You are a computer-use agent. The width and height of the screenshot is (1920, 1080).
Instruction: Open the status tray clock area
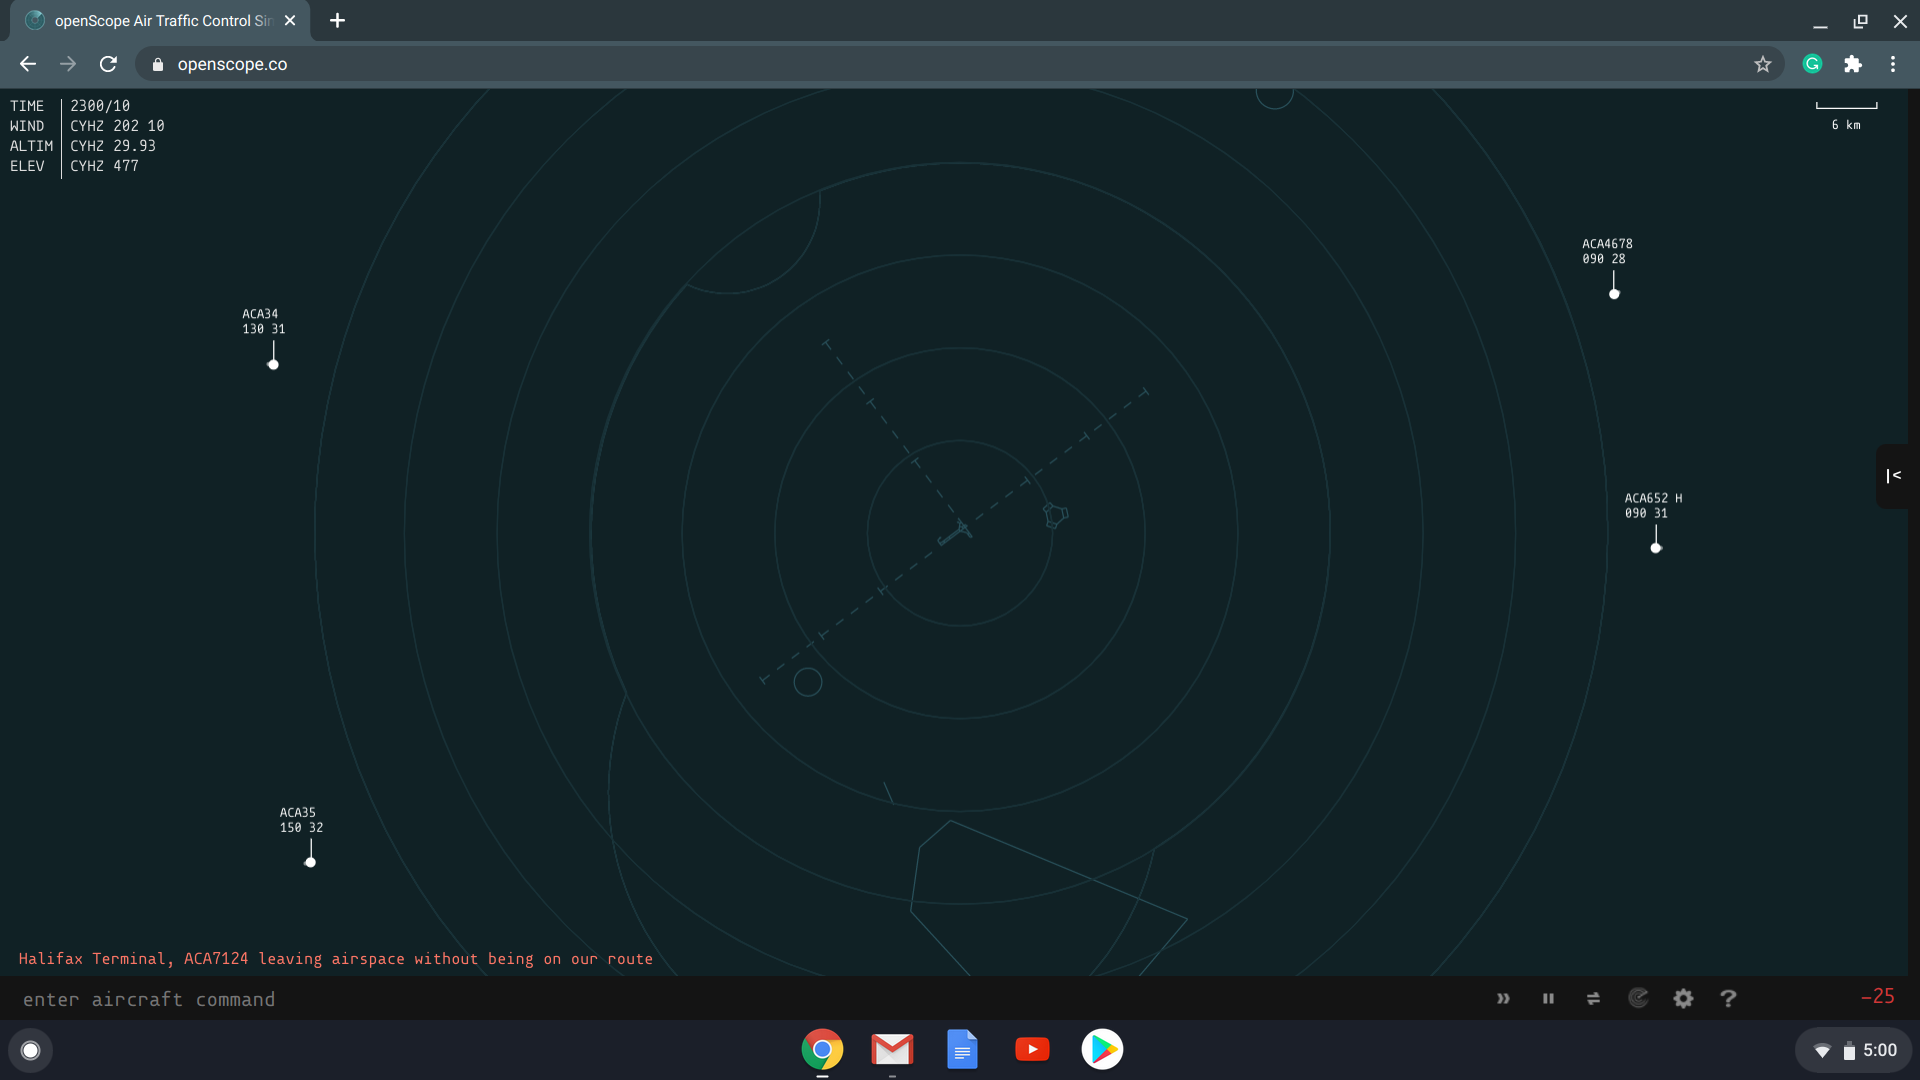click(1855, 1050)
